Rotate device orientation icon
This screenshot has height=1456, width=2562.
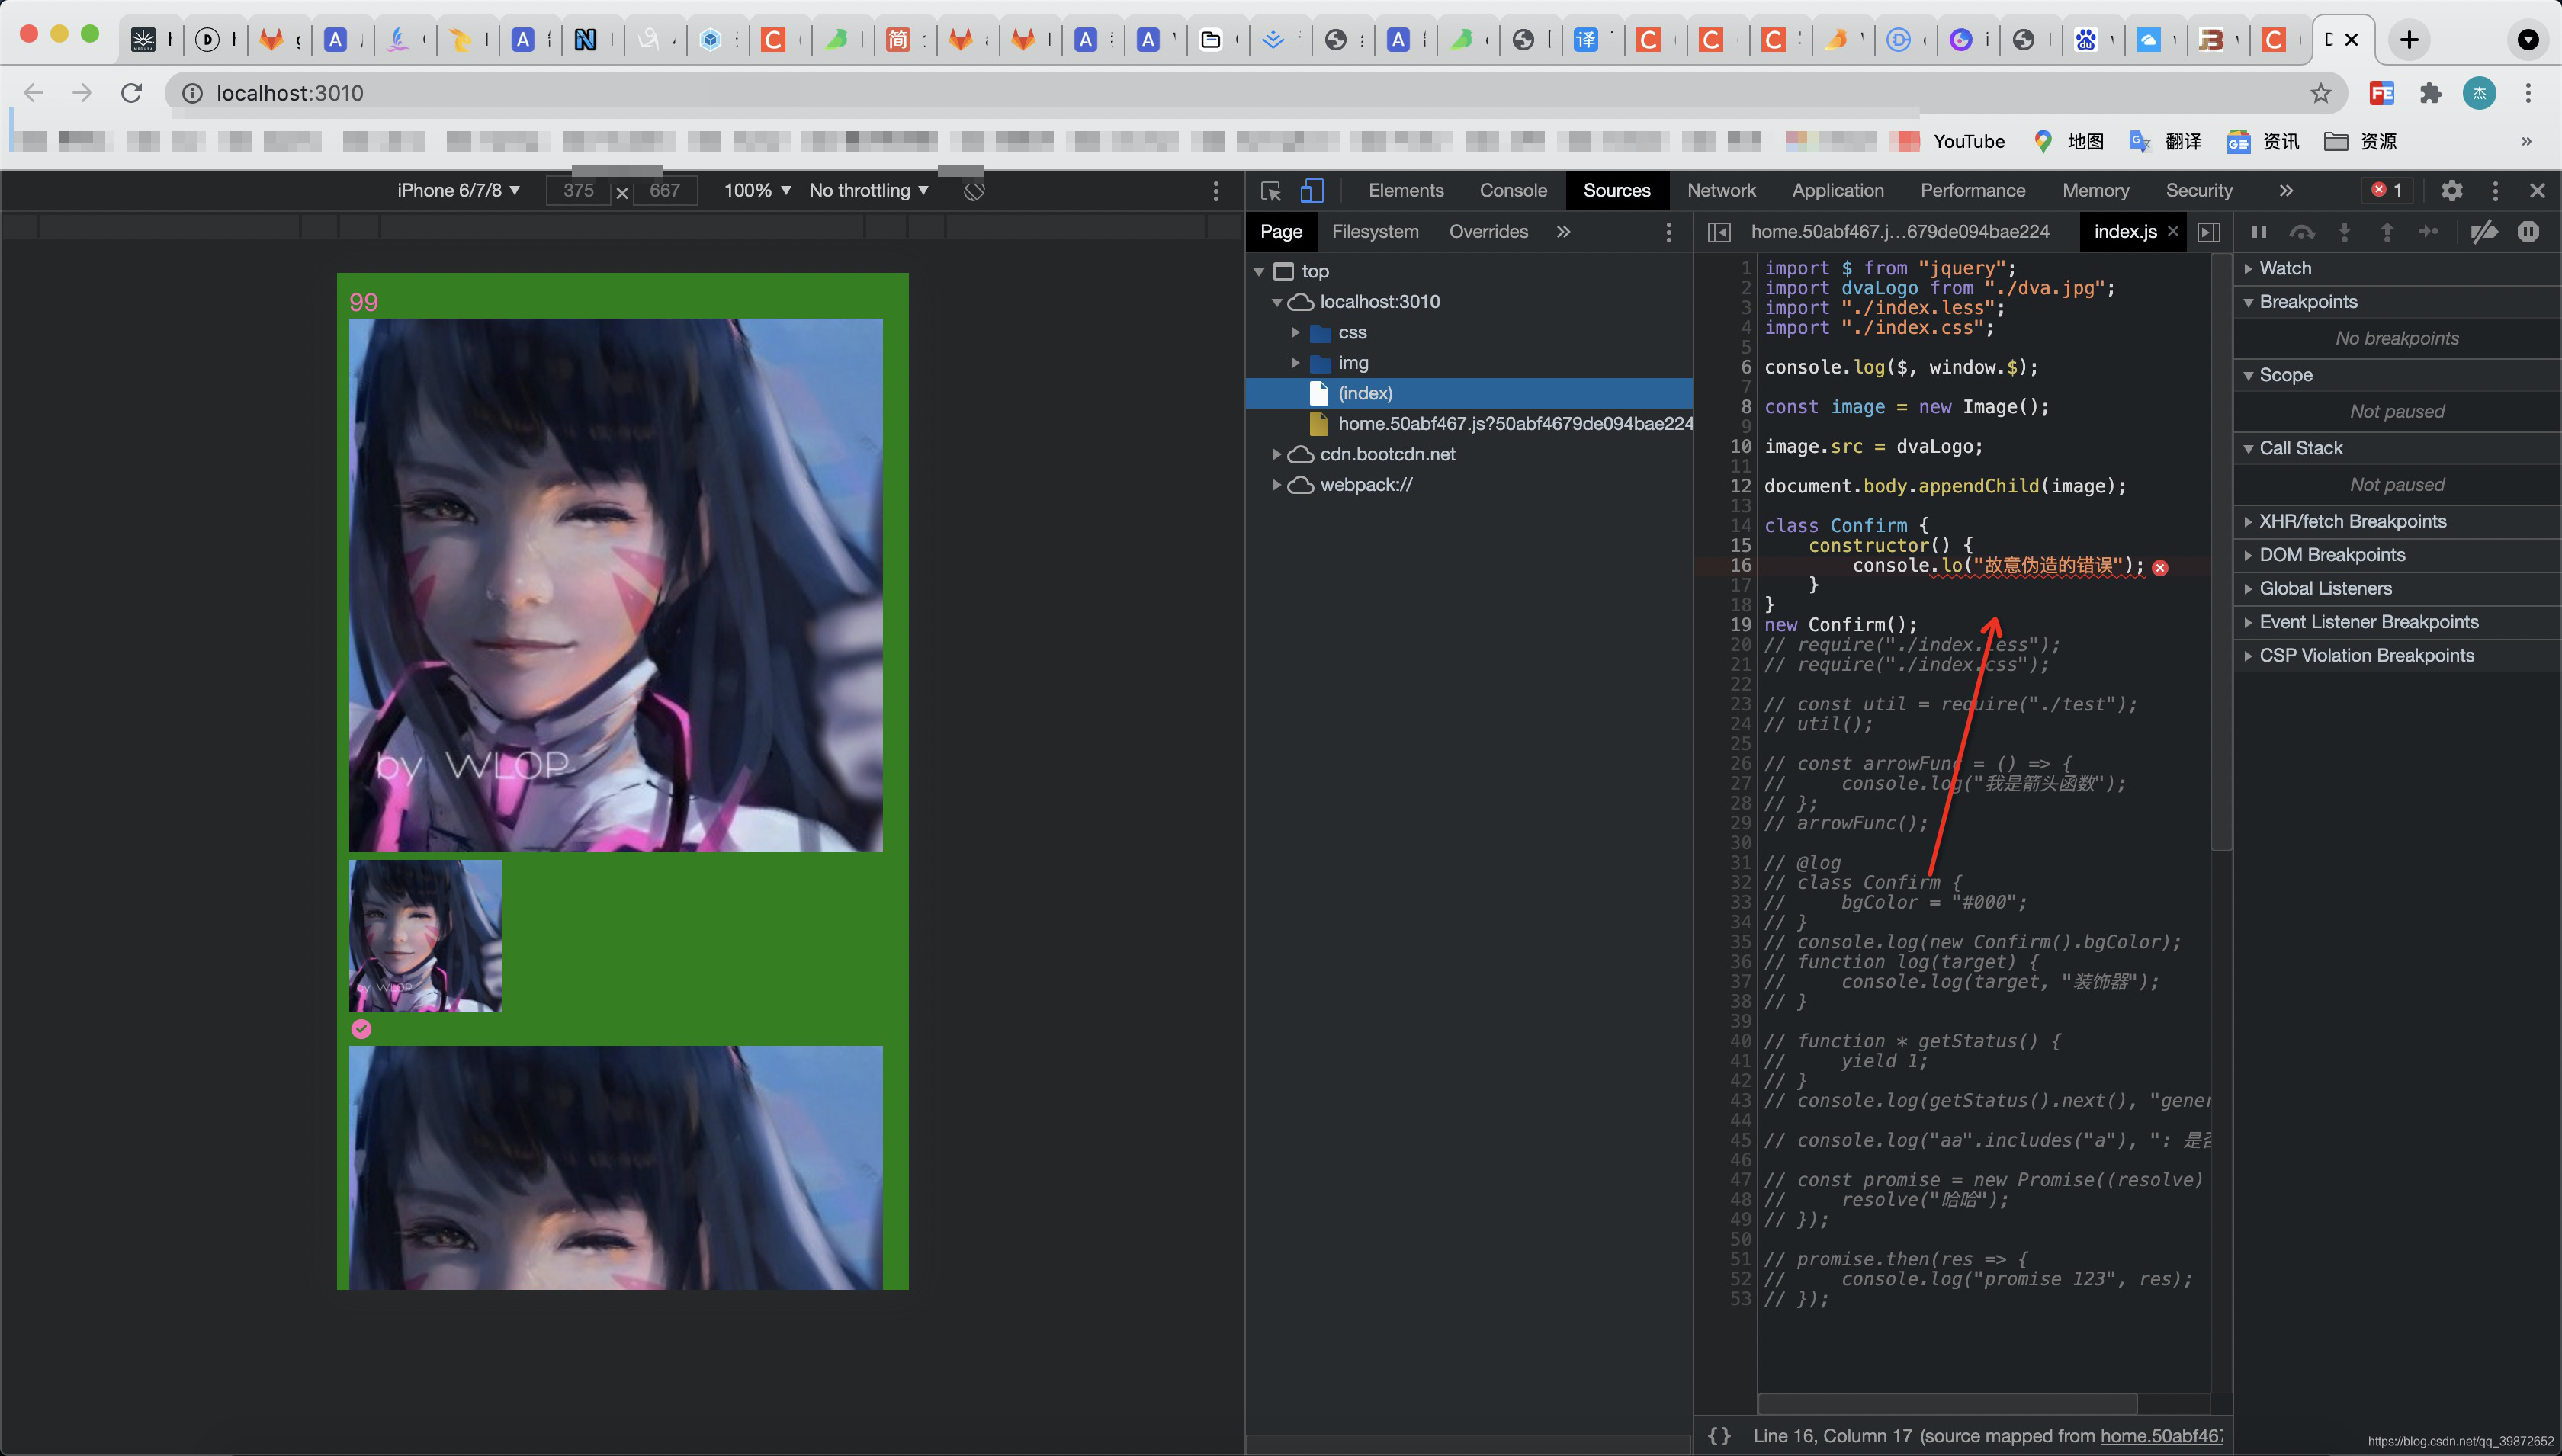click(974, 190)
